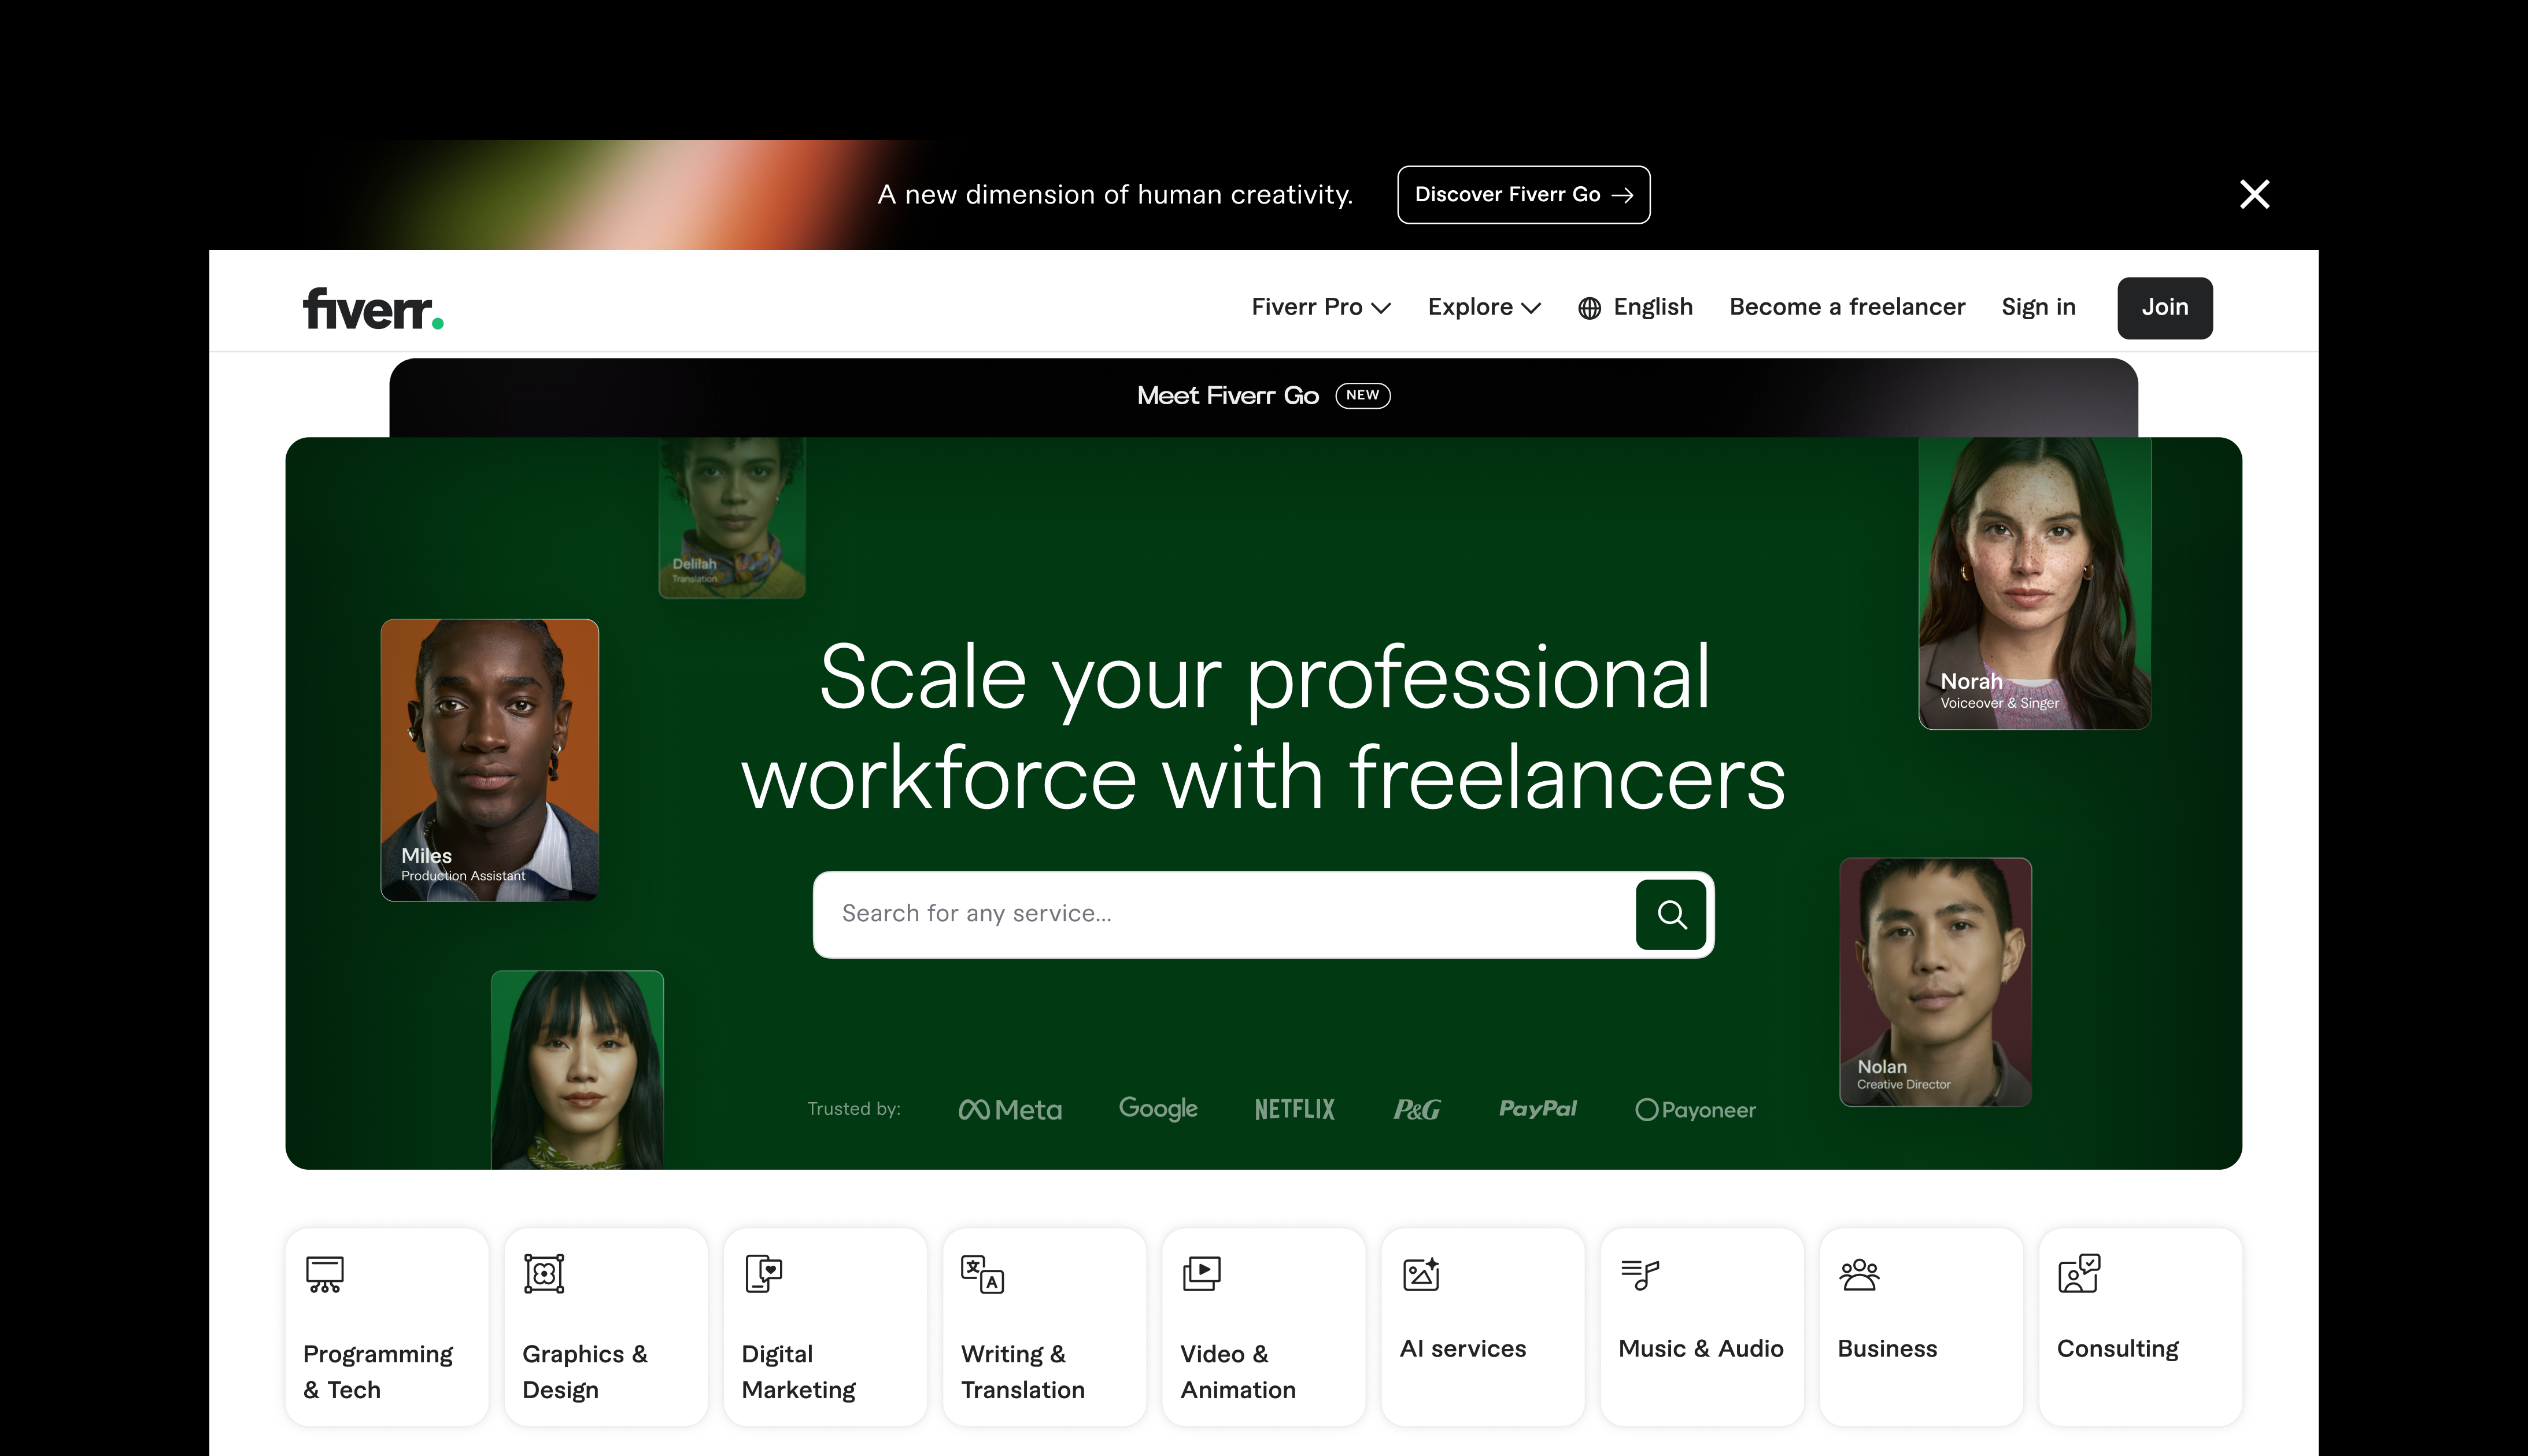Click the Join button

coord(2164,307)
